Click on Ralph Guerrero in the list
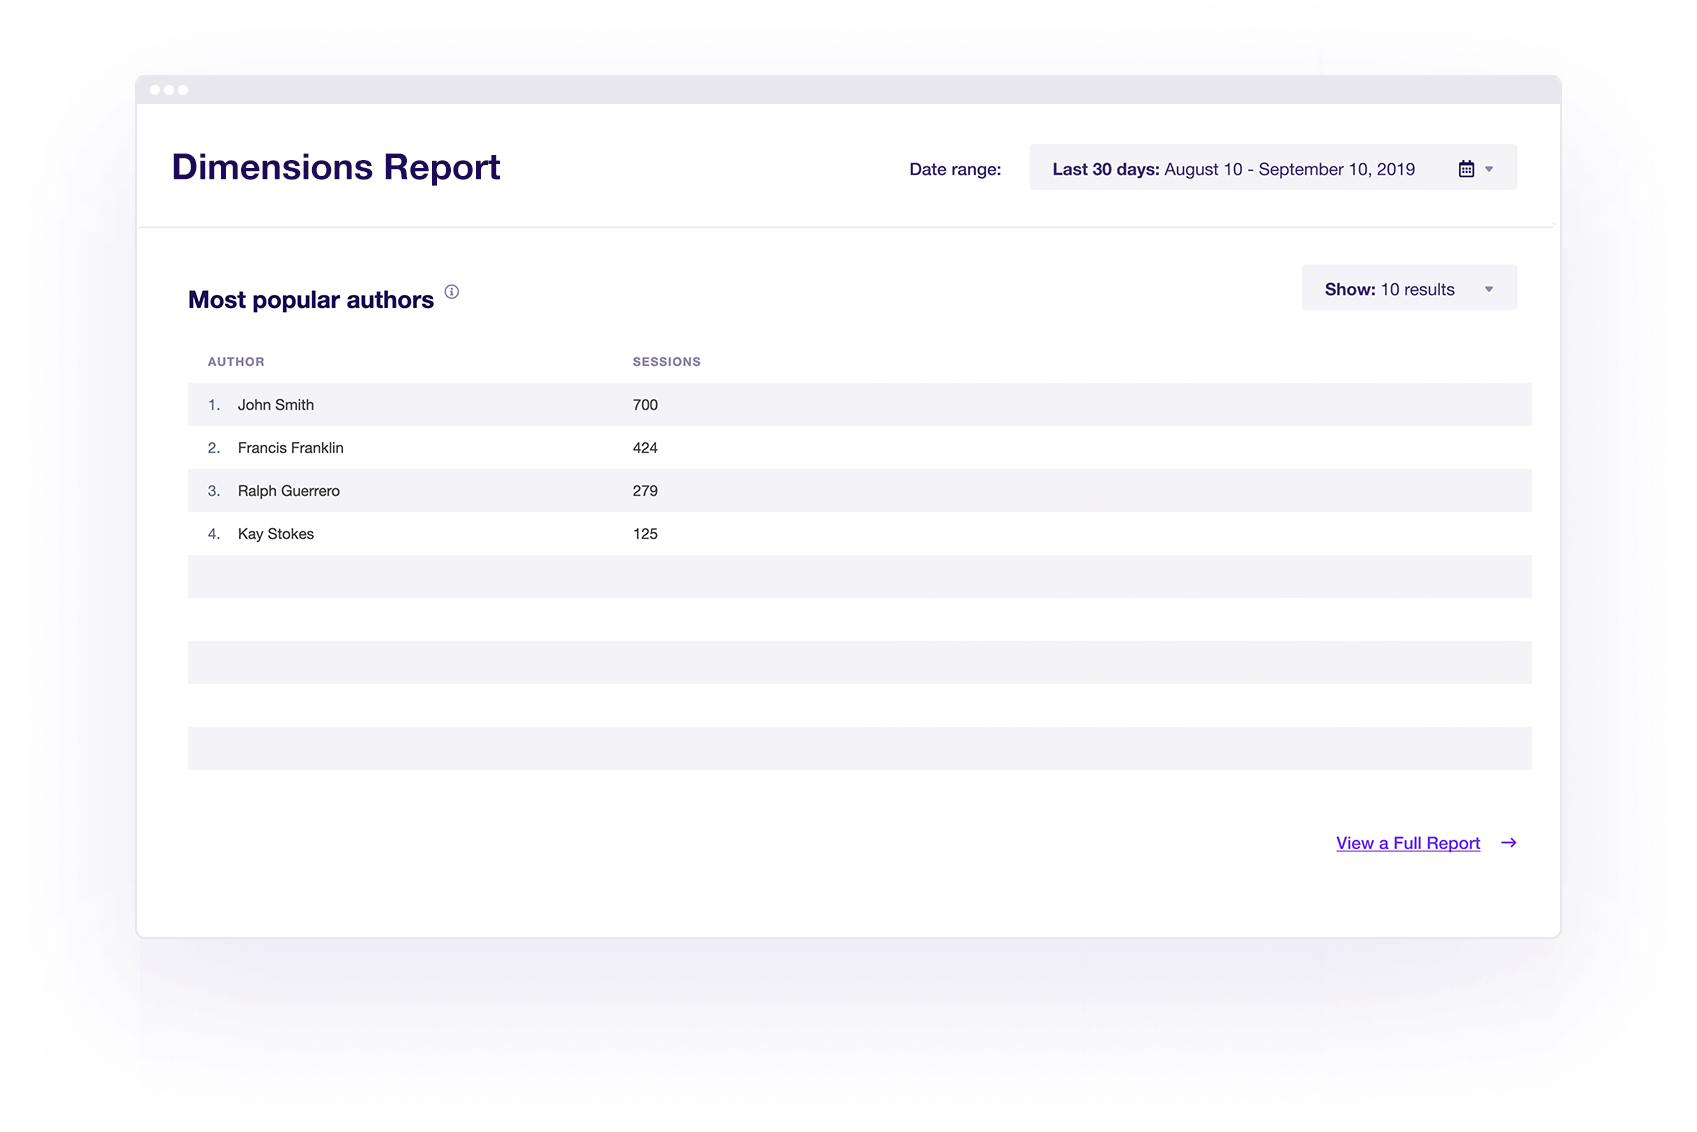This screenshot has height=1132, width=1697. tap(289, 491)
